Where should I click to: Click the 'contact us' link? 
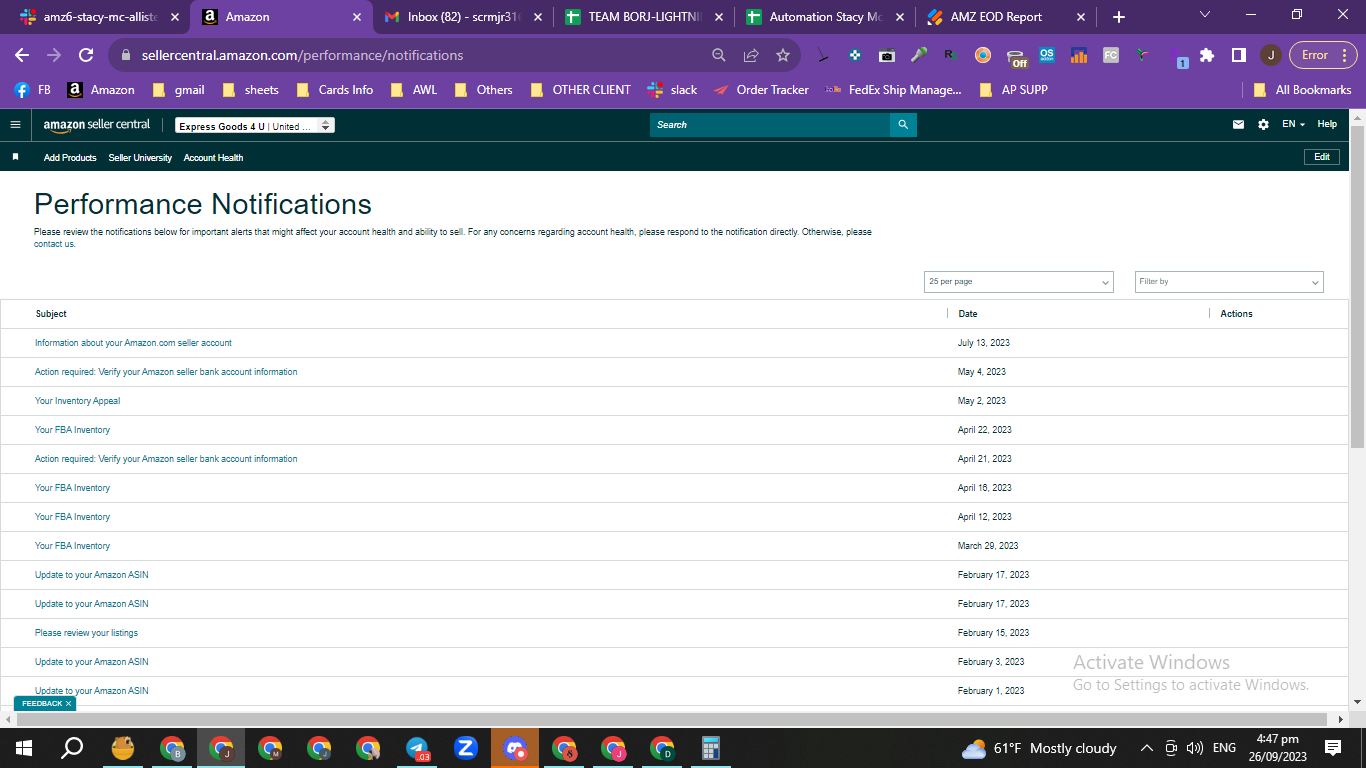click(54, 244)
